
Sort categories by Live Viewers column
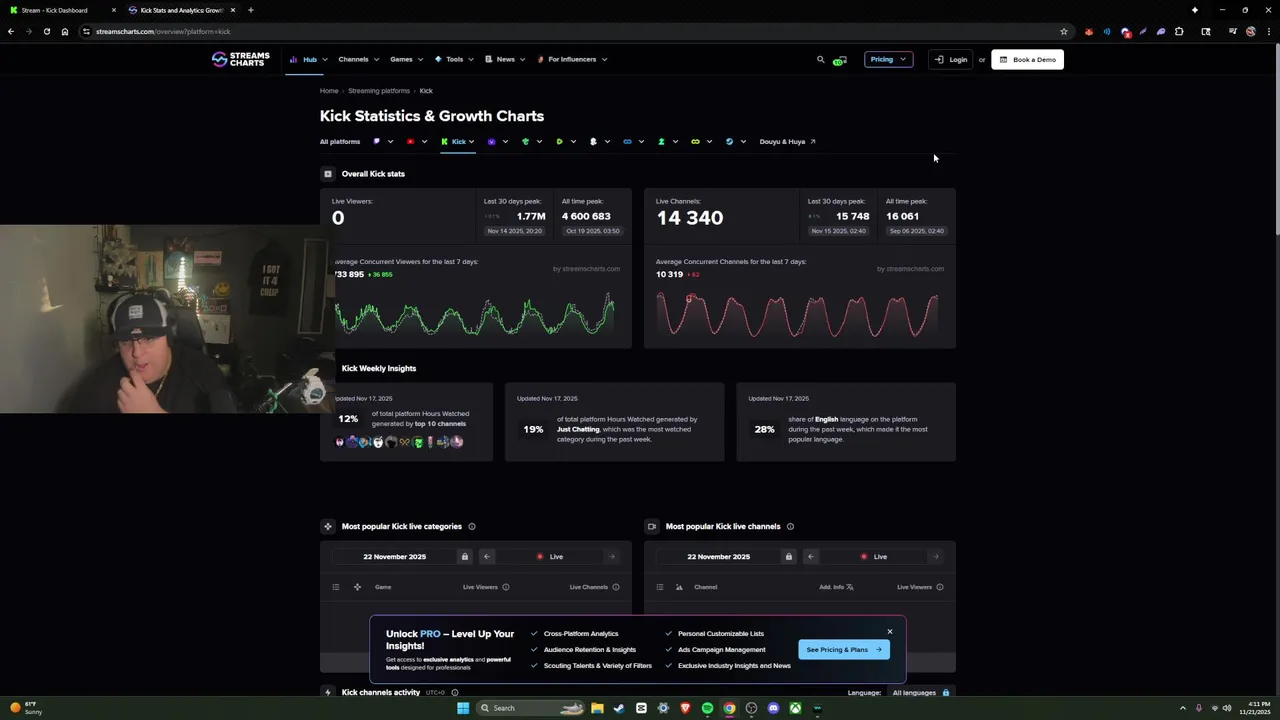pyautogui.click(x=480, y=587)
